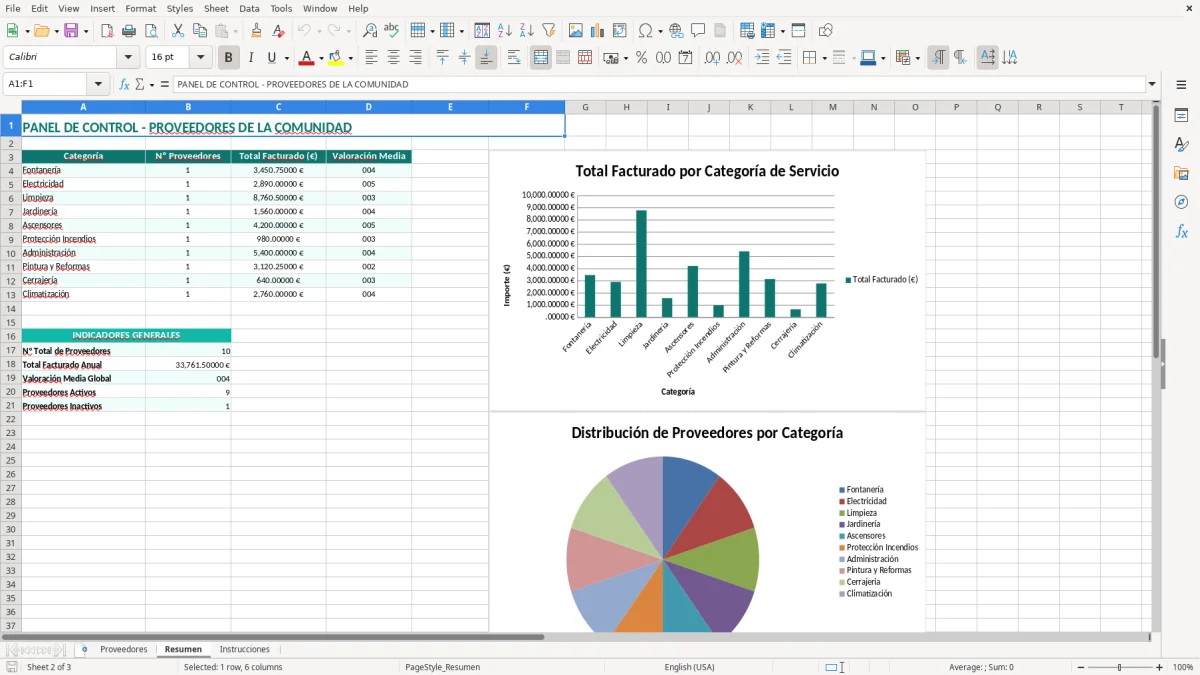Open the Data menu

[x=249, y=8]
